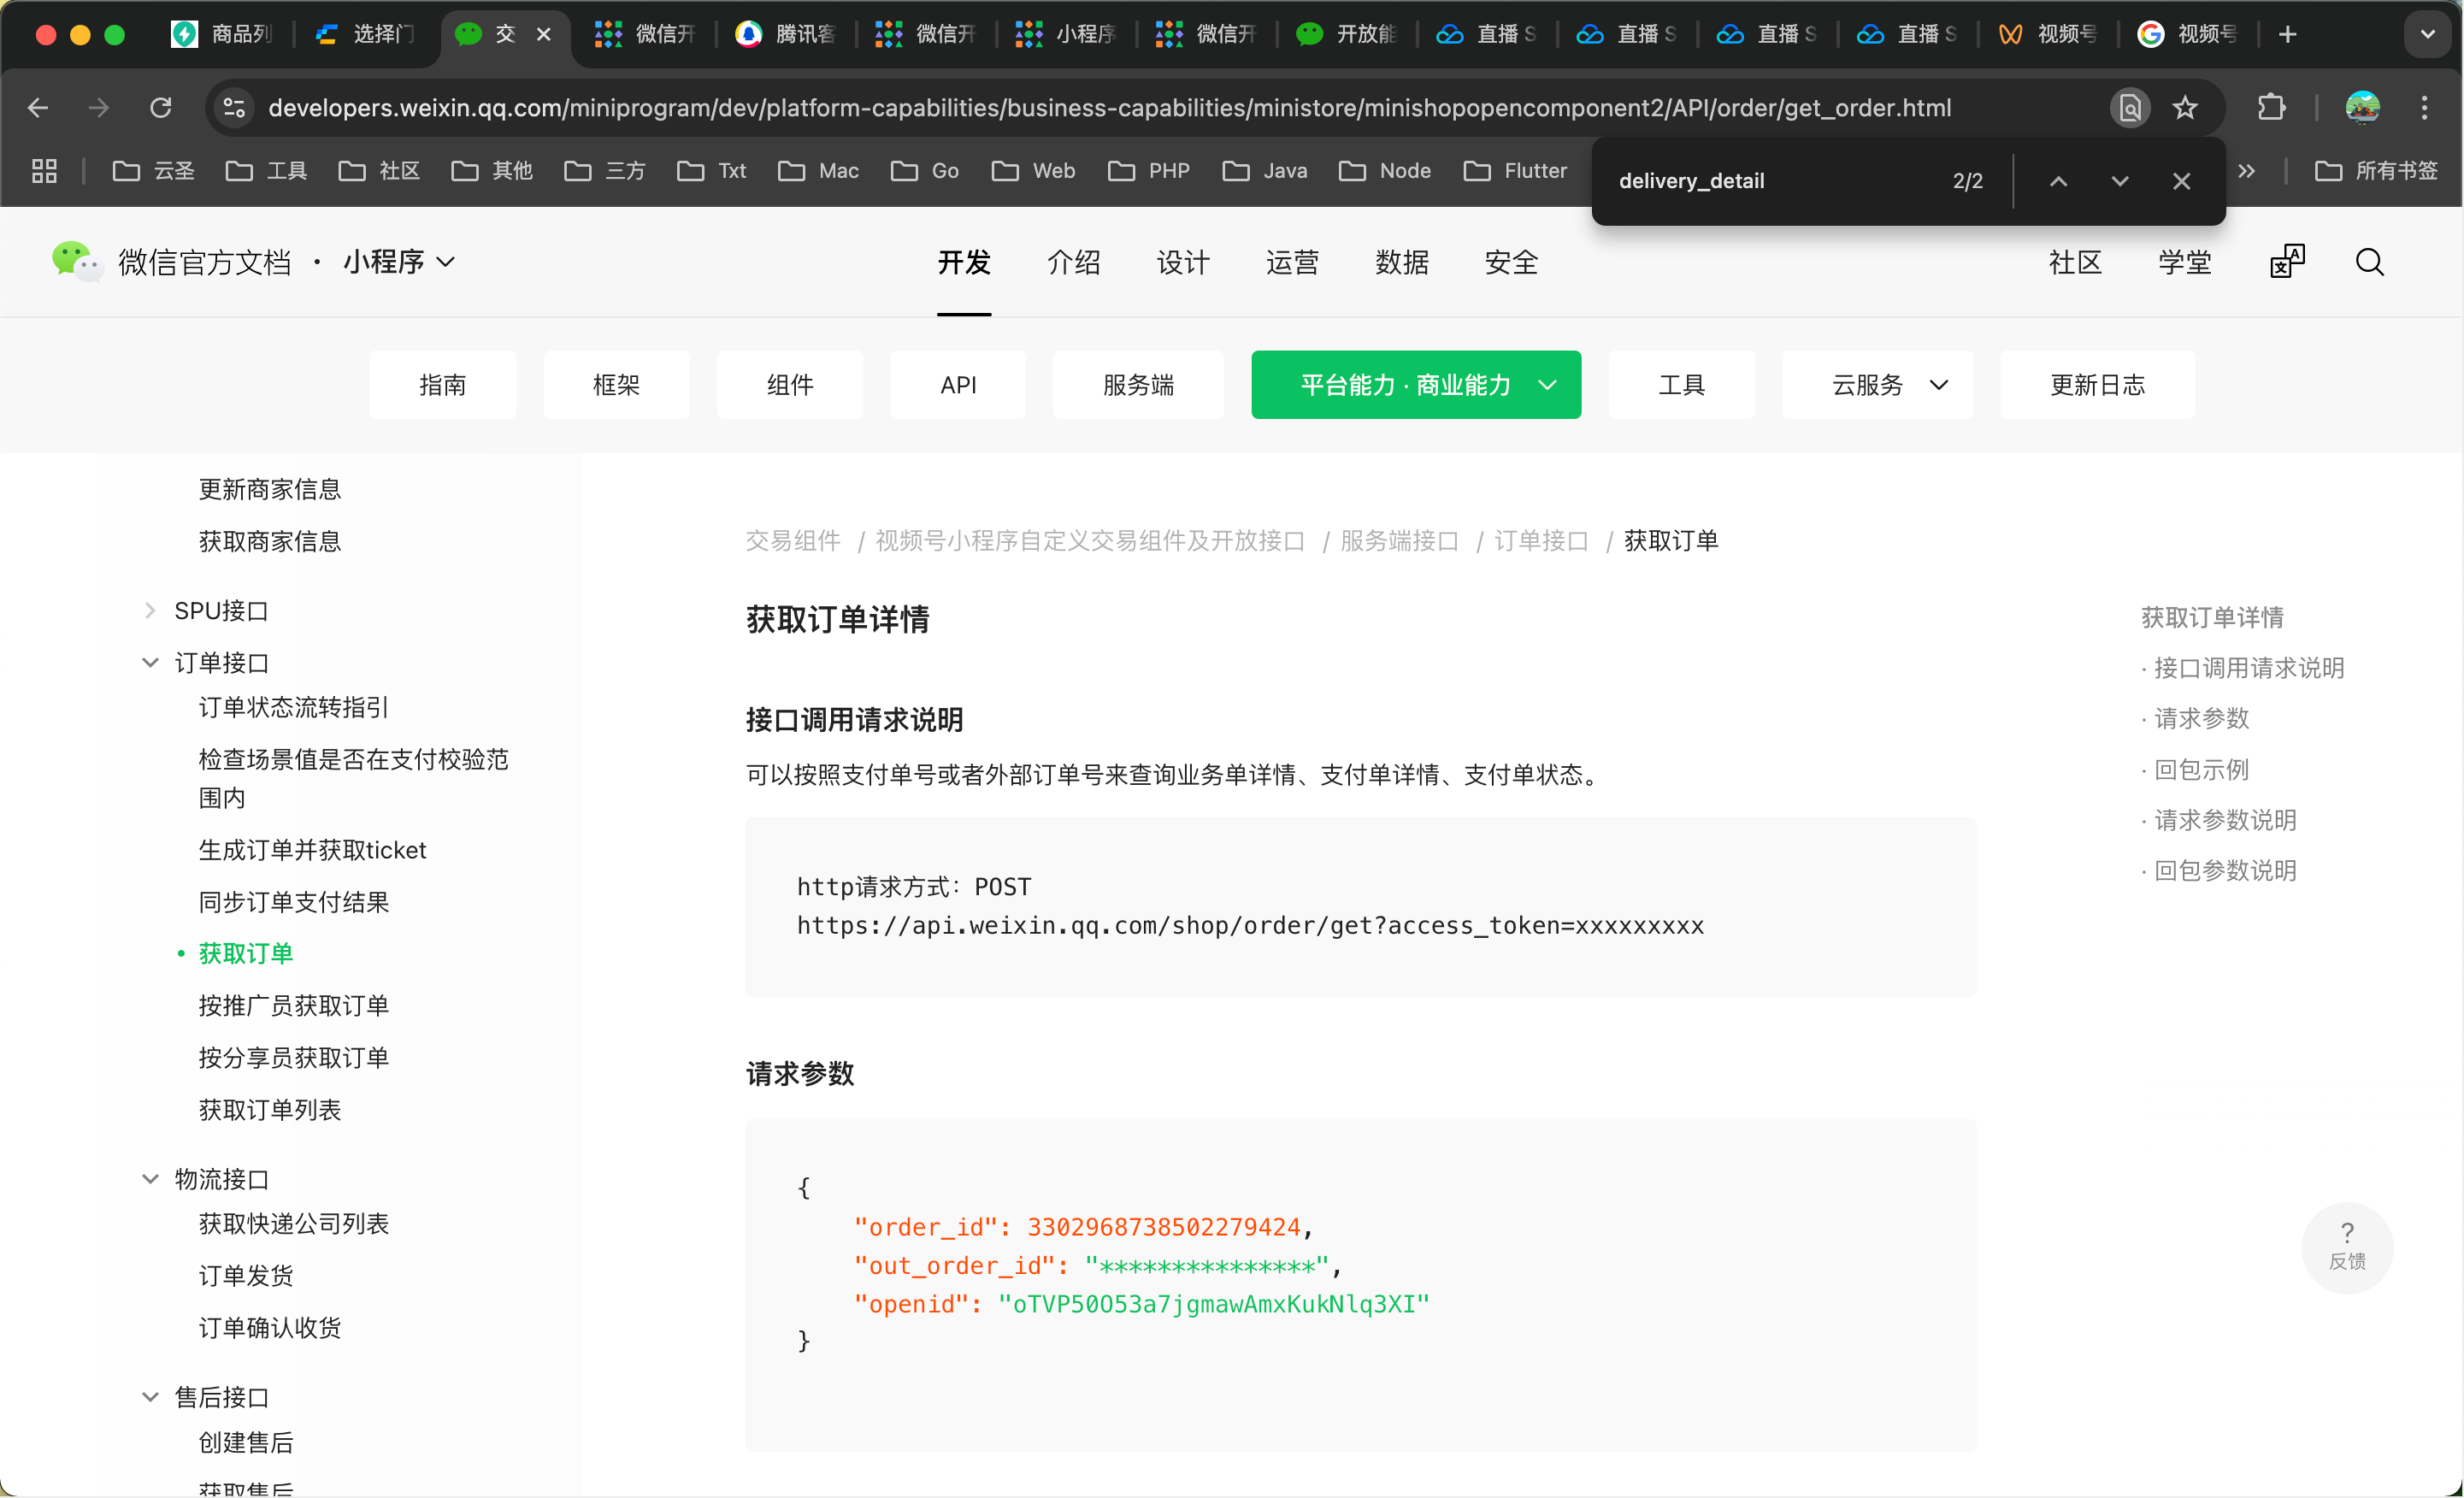This screenshot has height=1498, width=2464.
Task: Click the WeChat docs logo
Action: [75, 262]
